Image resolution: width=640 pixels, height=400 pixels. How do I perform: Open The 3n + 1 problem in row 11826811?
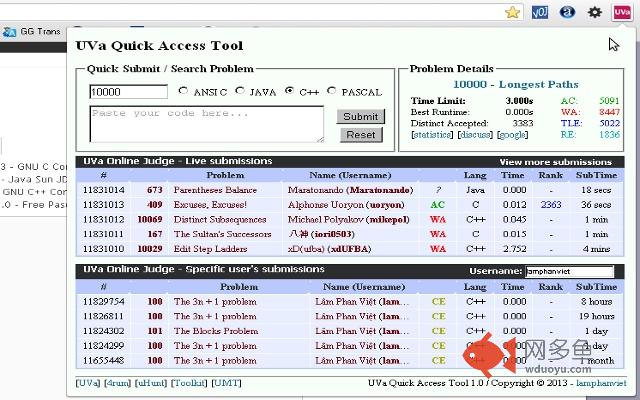(x=215, y=316)
